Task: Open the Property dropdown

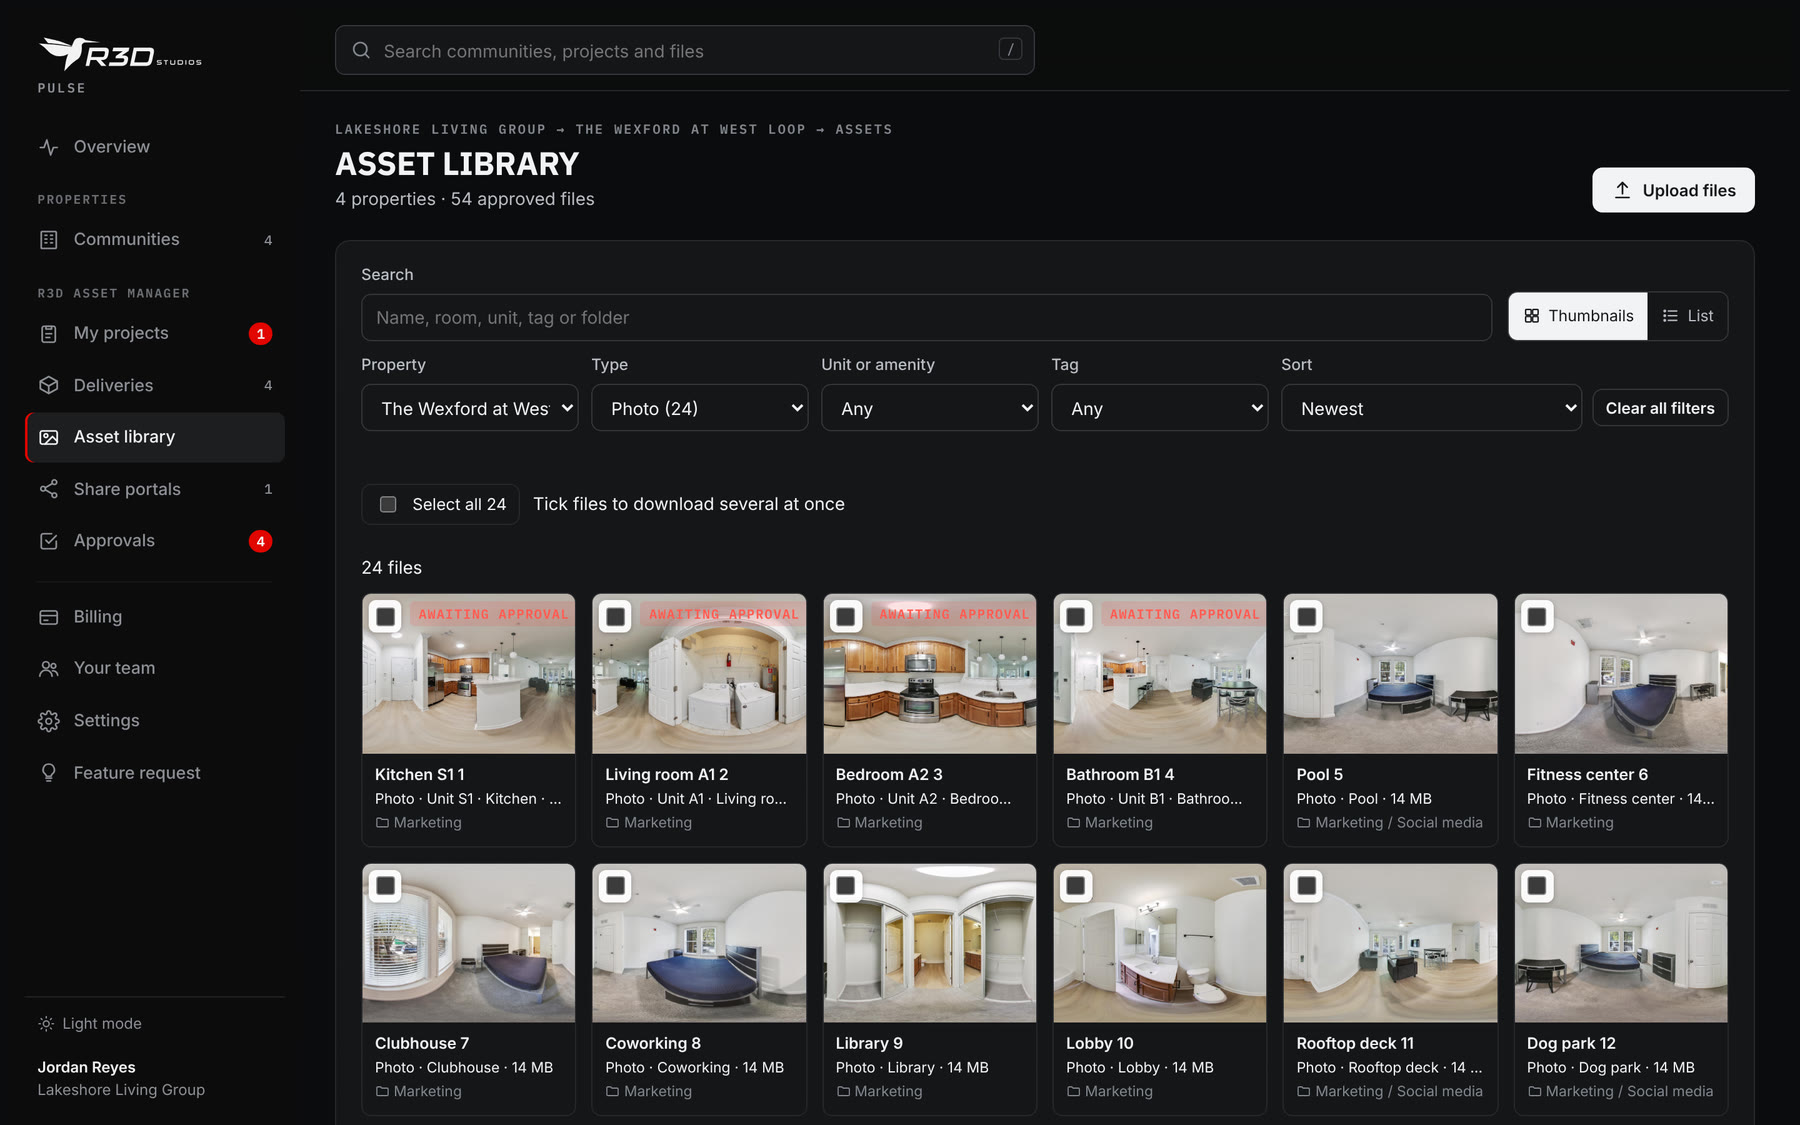Action: click(x=470, y=408)
